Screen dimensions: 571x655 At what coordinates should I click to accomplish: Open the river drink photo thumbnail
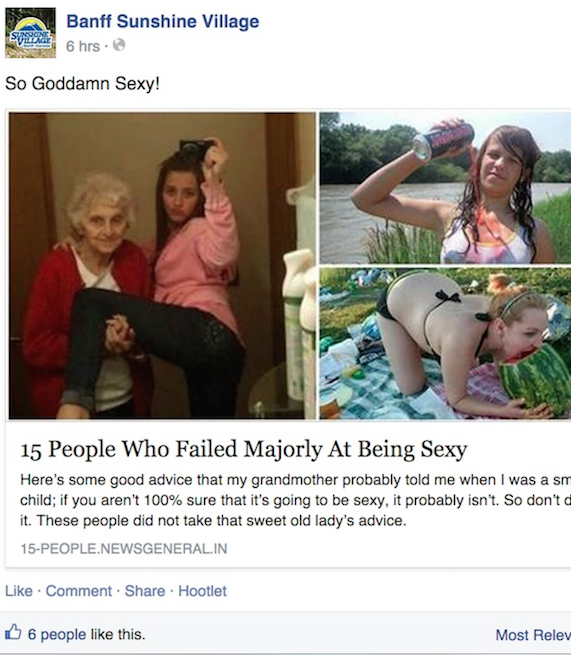[x=445, y=188]
